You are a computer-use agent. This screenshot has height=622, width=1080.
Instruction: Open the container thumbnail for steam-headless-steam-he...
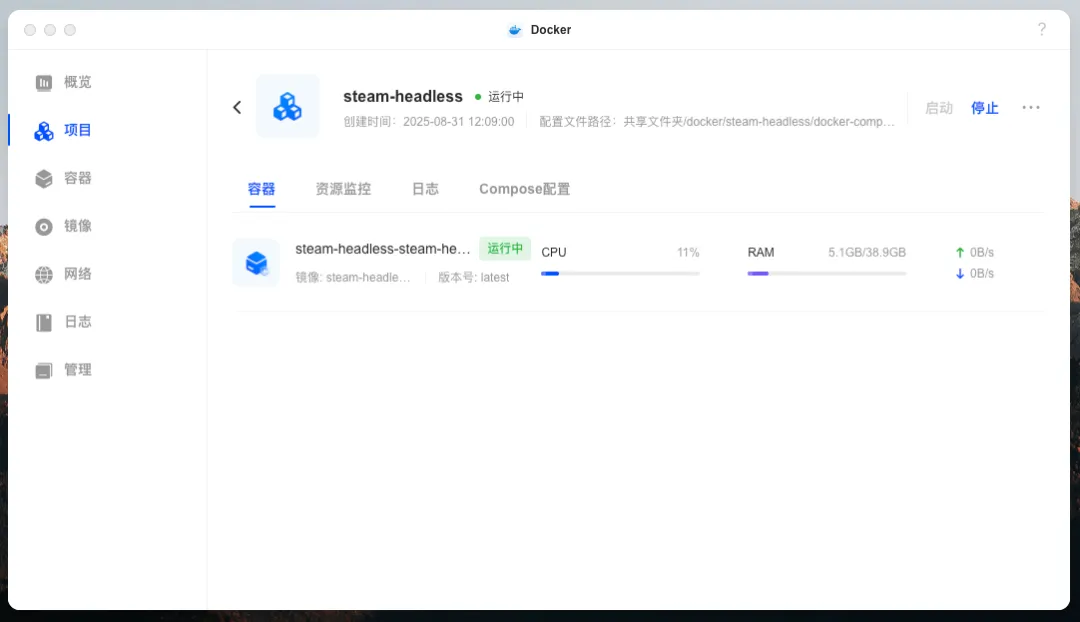pos(256,261)
